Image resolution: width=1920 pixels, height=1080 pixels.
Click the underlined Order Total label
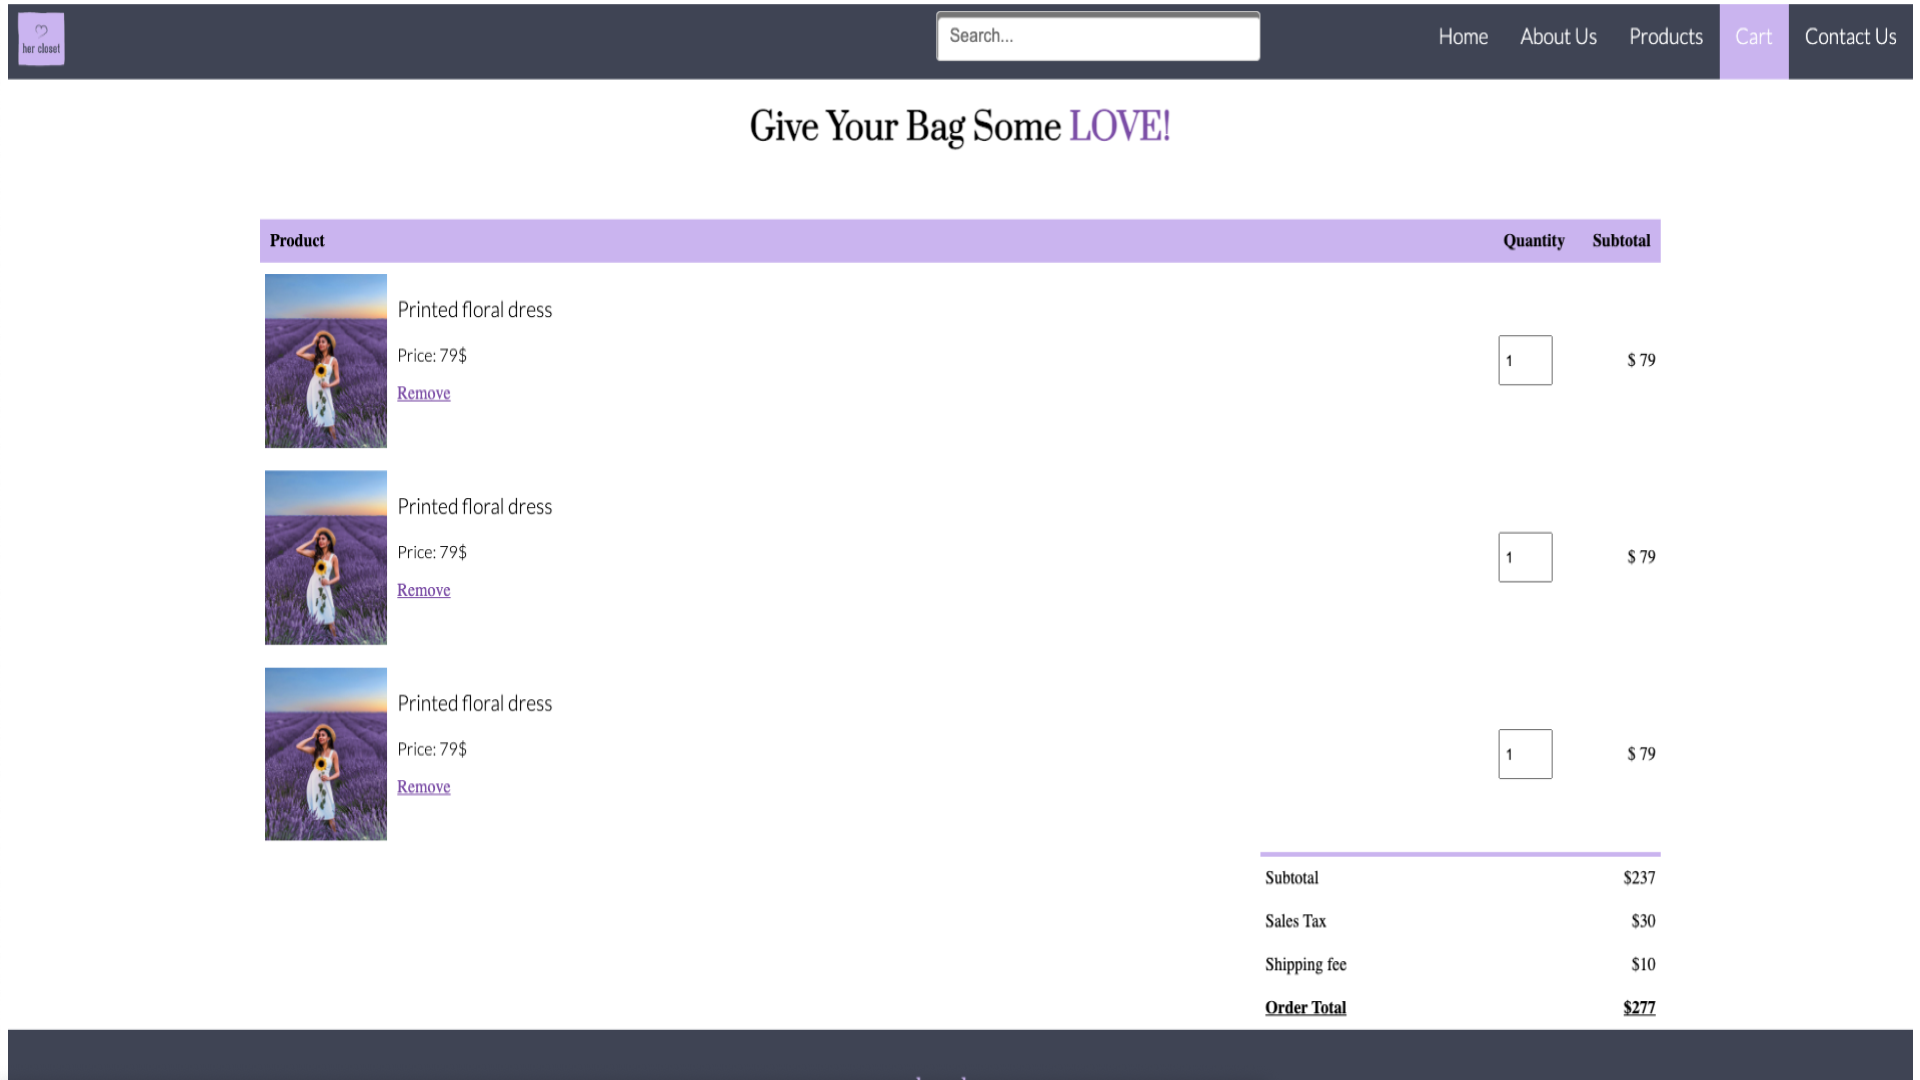coord(1304,1007)
